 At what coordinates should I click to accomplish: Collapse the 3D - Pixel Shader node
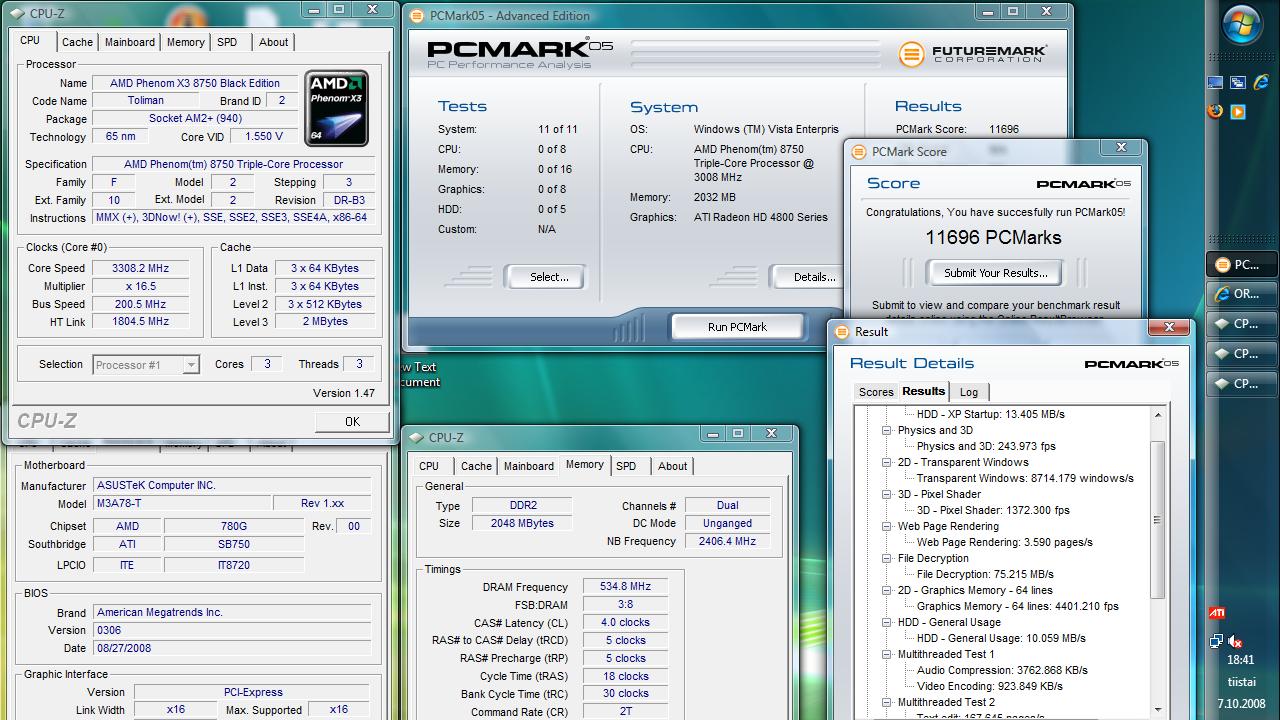click(x=886, y=494)
